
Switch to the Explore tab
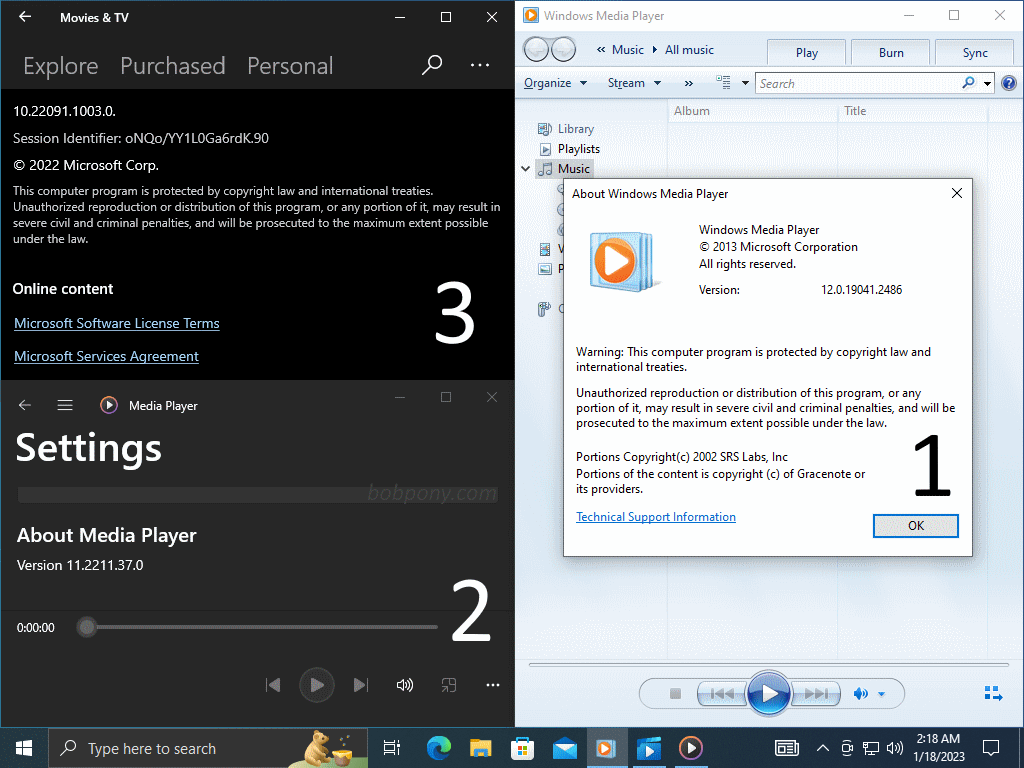coord(61,66)
